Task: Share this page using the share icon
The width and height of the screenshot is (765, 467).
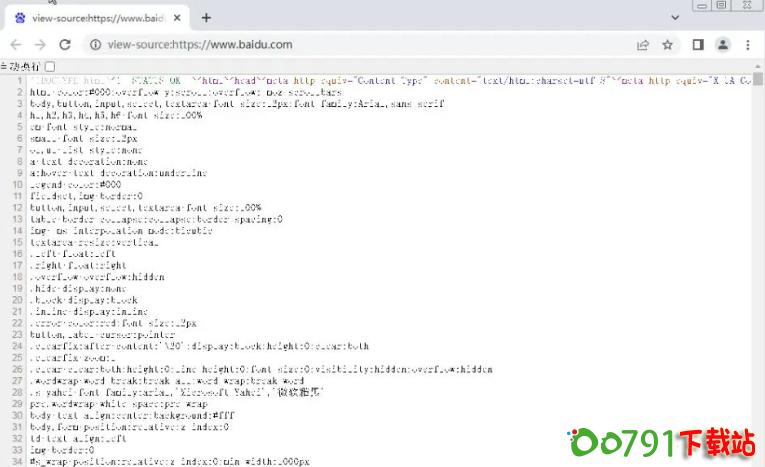Action: pyautogui.click(x=643, y=45)
